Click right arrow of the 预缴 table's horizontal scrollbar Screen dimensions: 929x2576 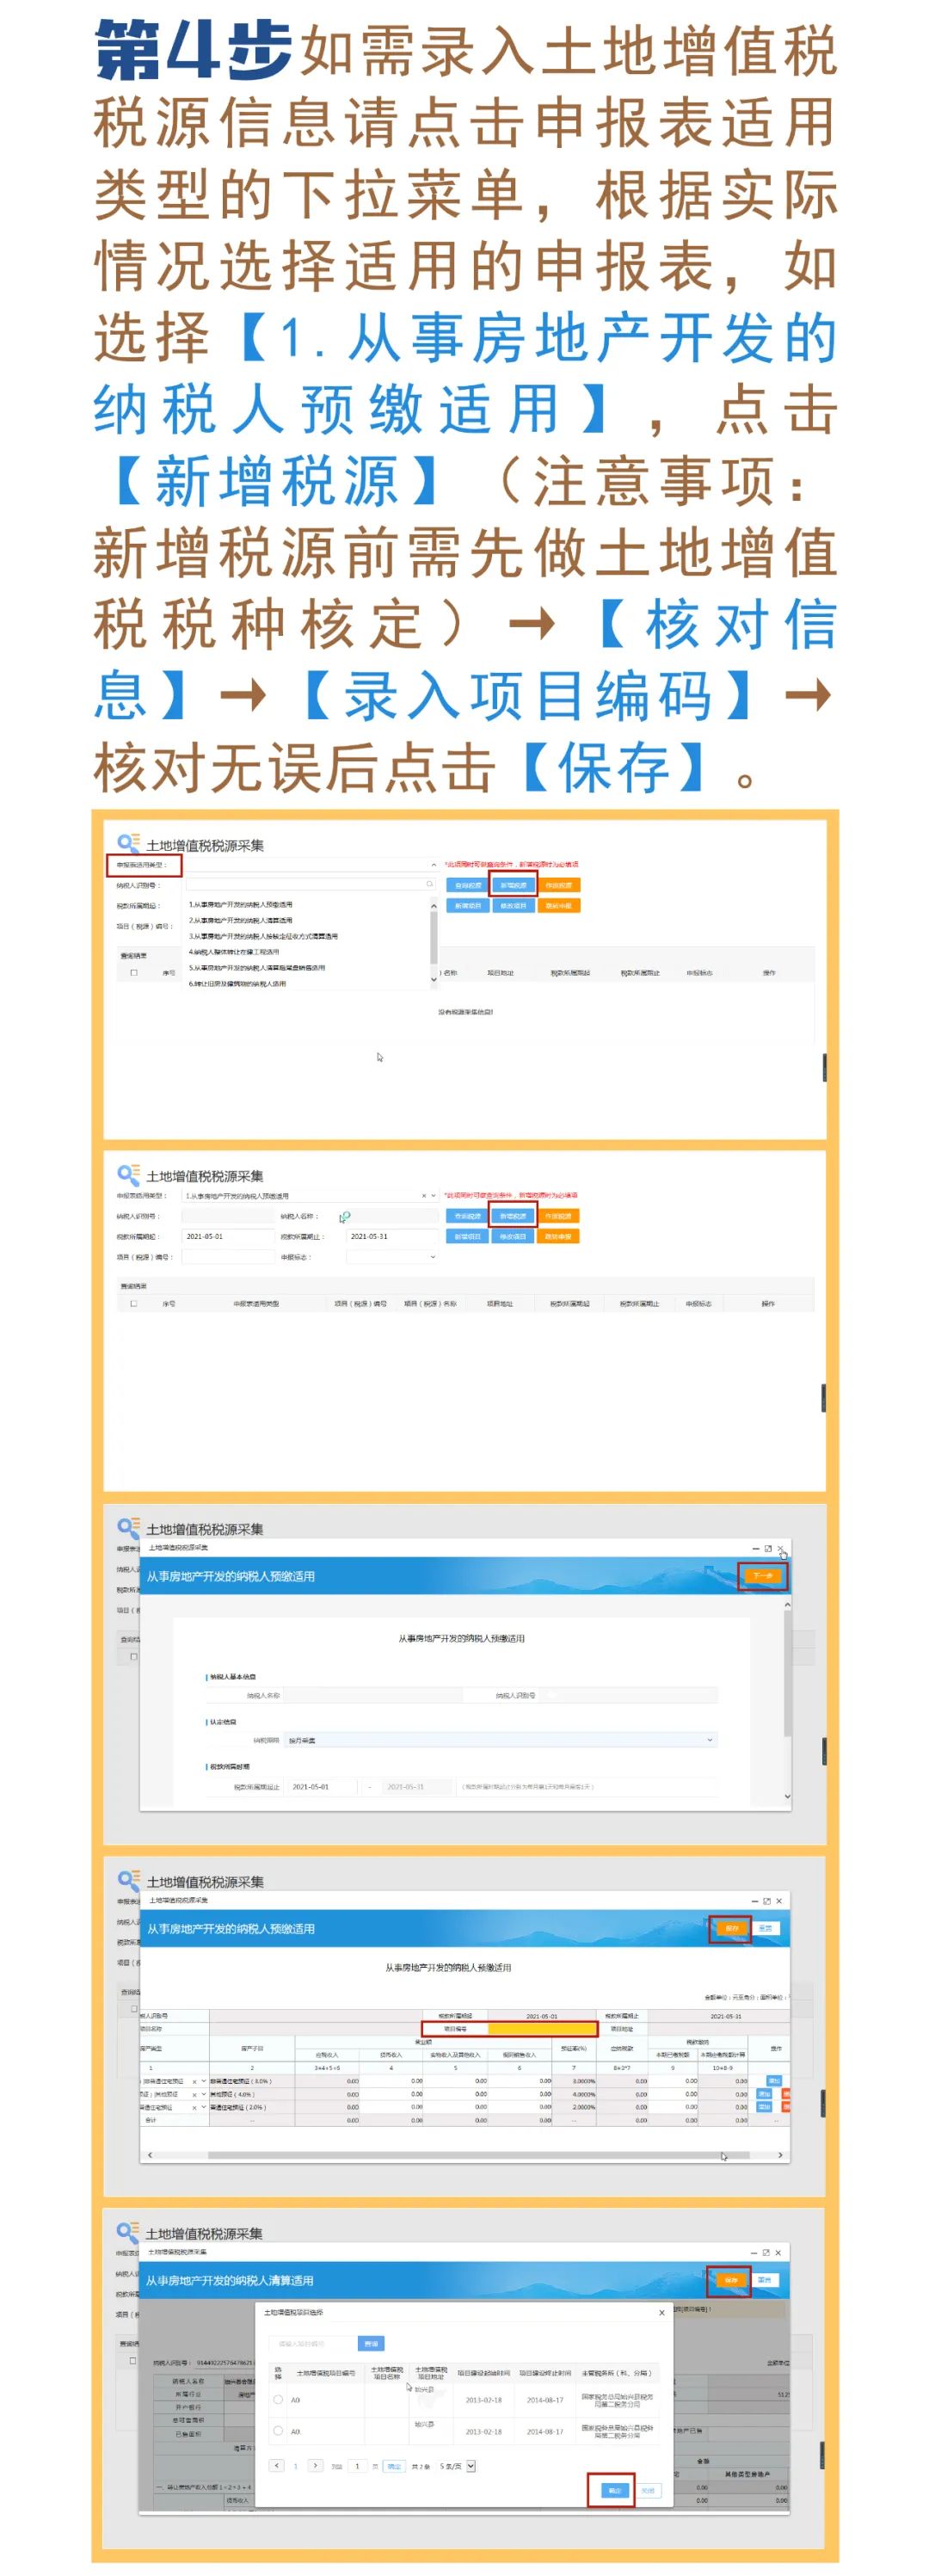coord(780,2155)
